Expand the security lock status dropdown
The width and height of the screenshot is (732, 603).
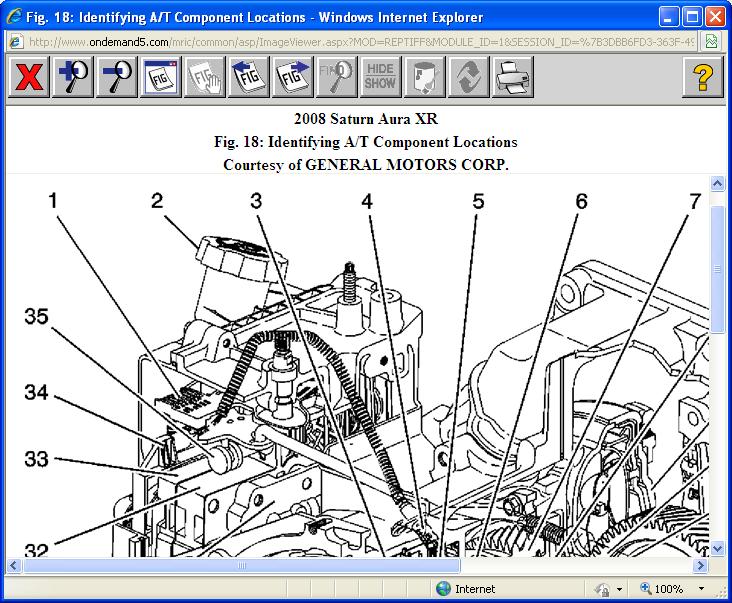[x=620, y=589]
